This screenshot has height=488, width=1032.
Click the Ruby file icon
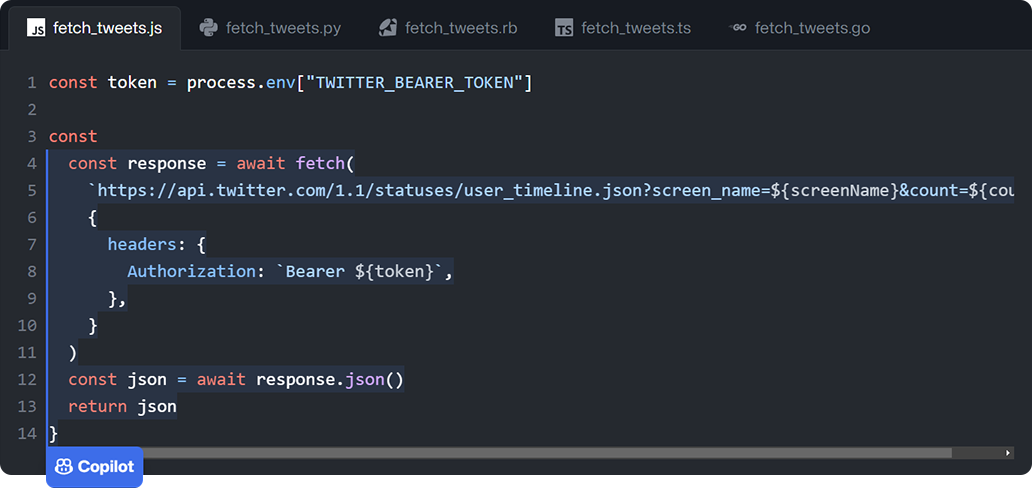pos(388,28)
